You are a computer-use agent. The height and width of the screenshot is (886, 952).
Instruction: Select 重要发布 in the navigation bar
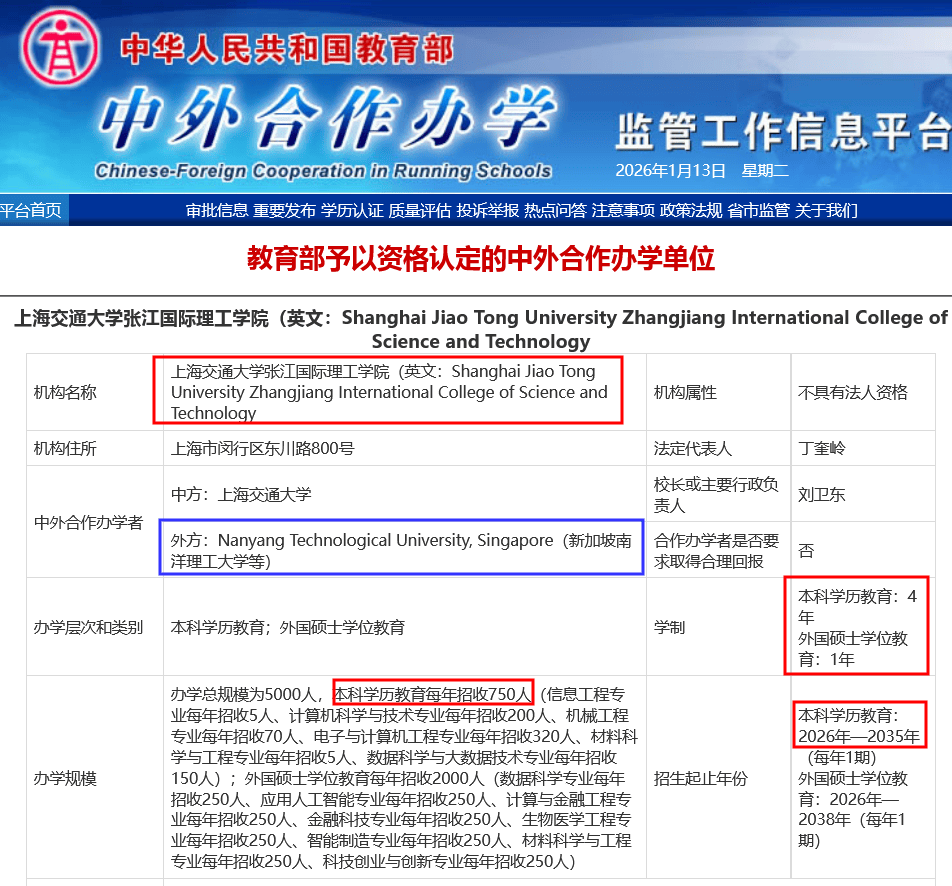coord(284,210)
